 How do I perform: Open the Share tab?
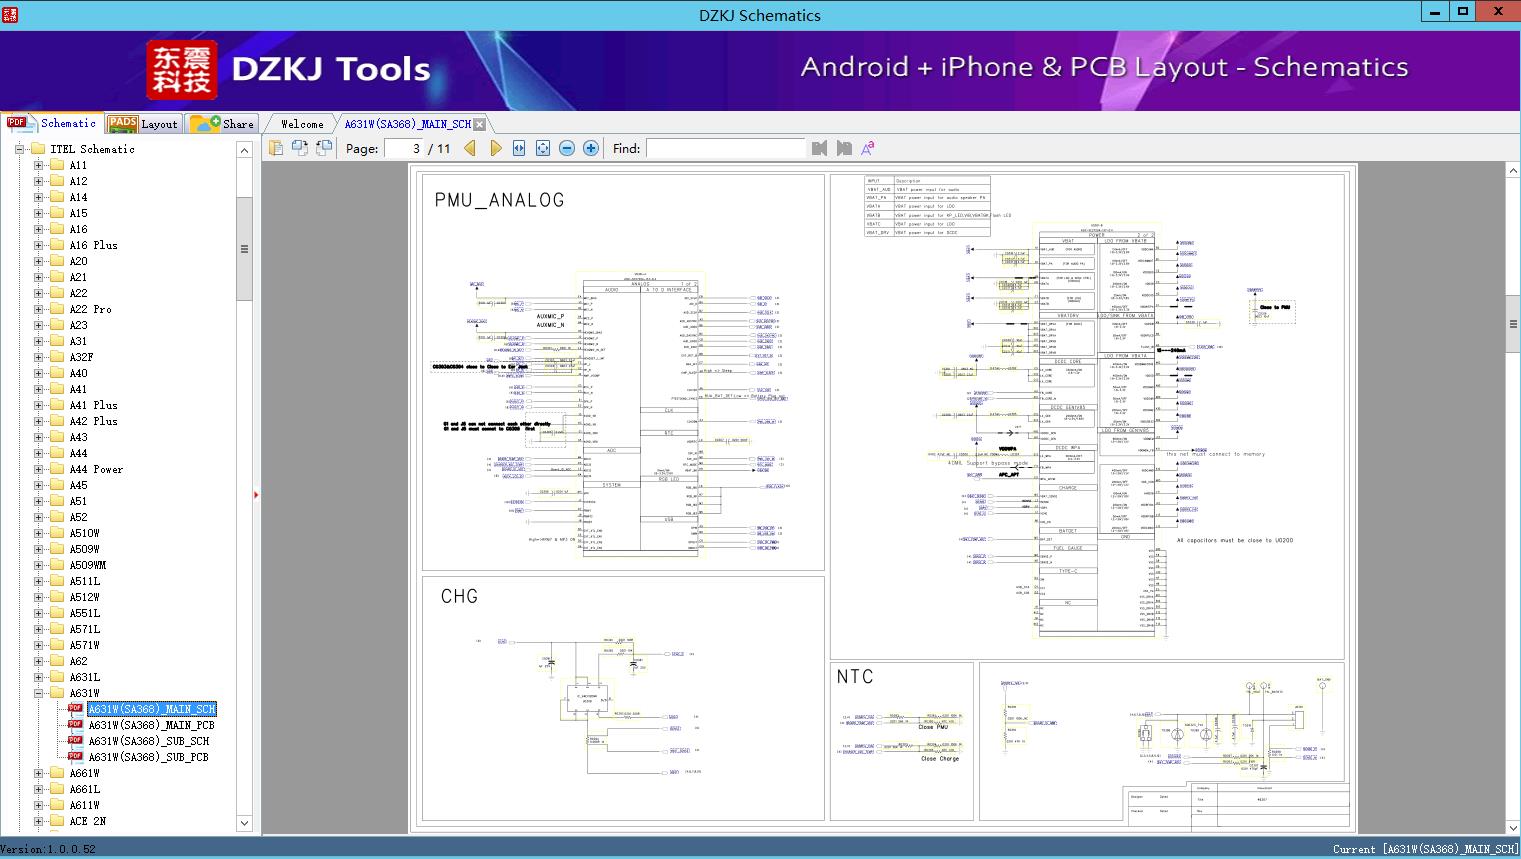tap(223, 124)
